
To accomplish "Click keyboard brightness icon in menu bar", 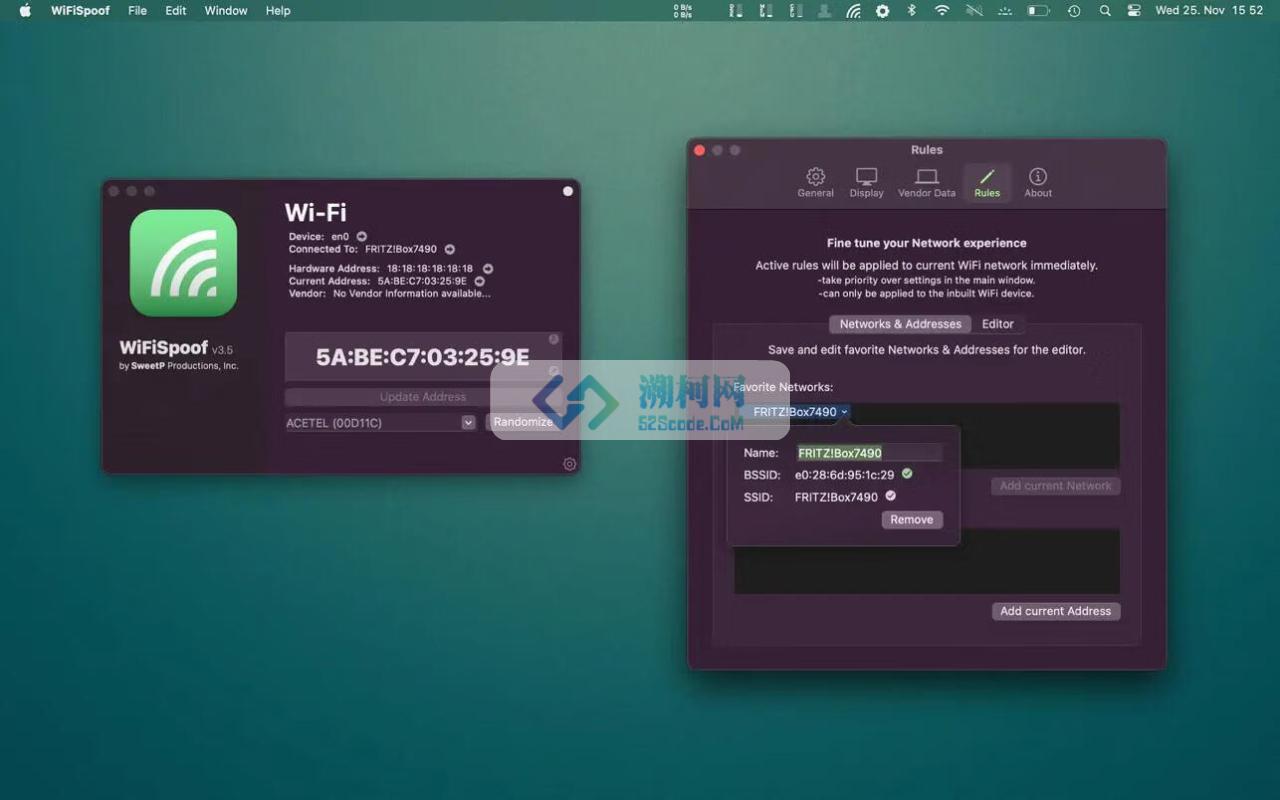I will point(1005,11).
